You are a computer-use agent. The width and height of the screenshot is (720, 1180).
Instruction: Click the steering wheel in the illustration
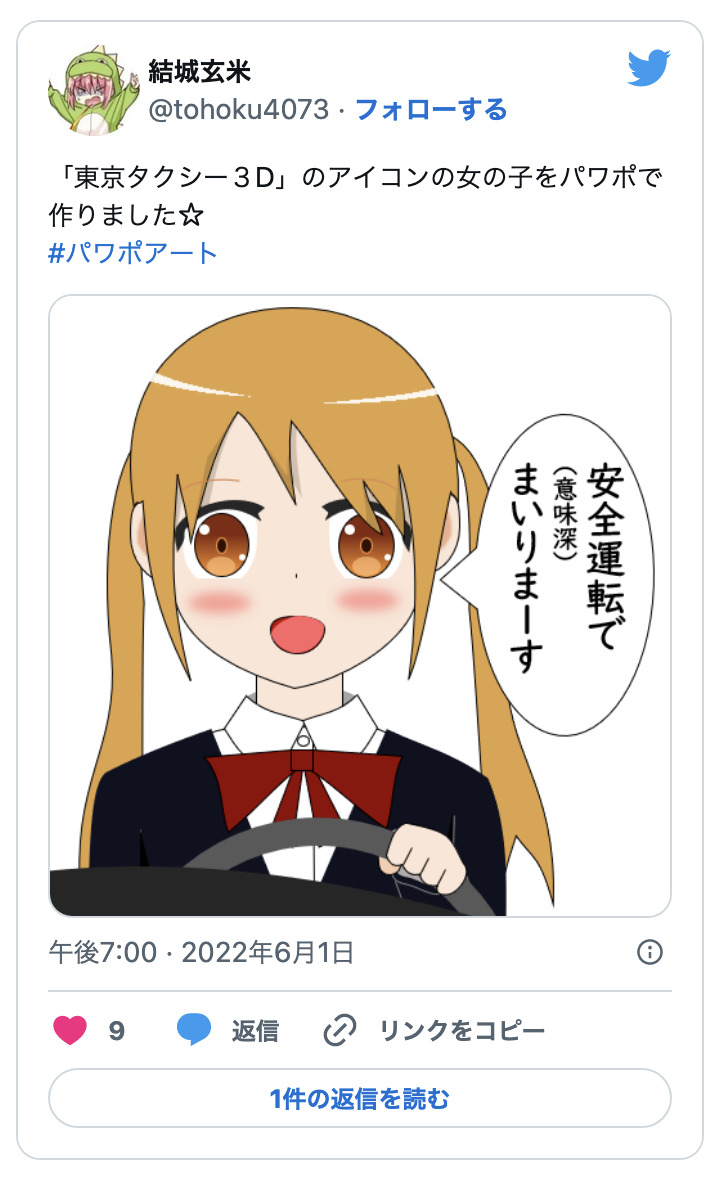point(339,858)
